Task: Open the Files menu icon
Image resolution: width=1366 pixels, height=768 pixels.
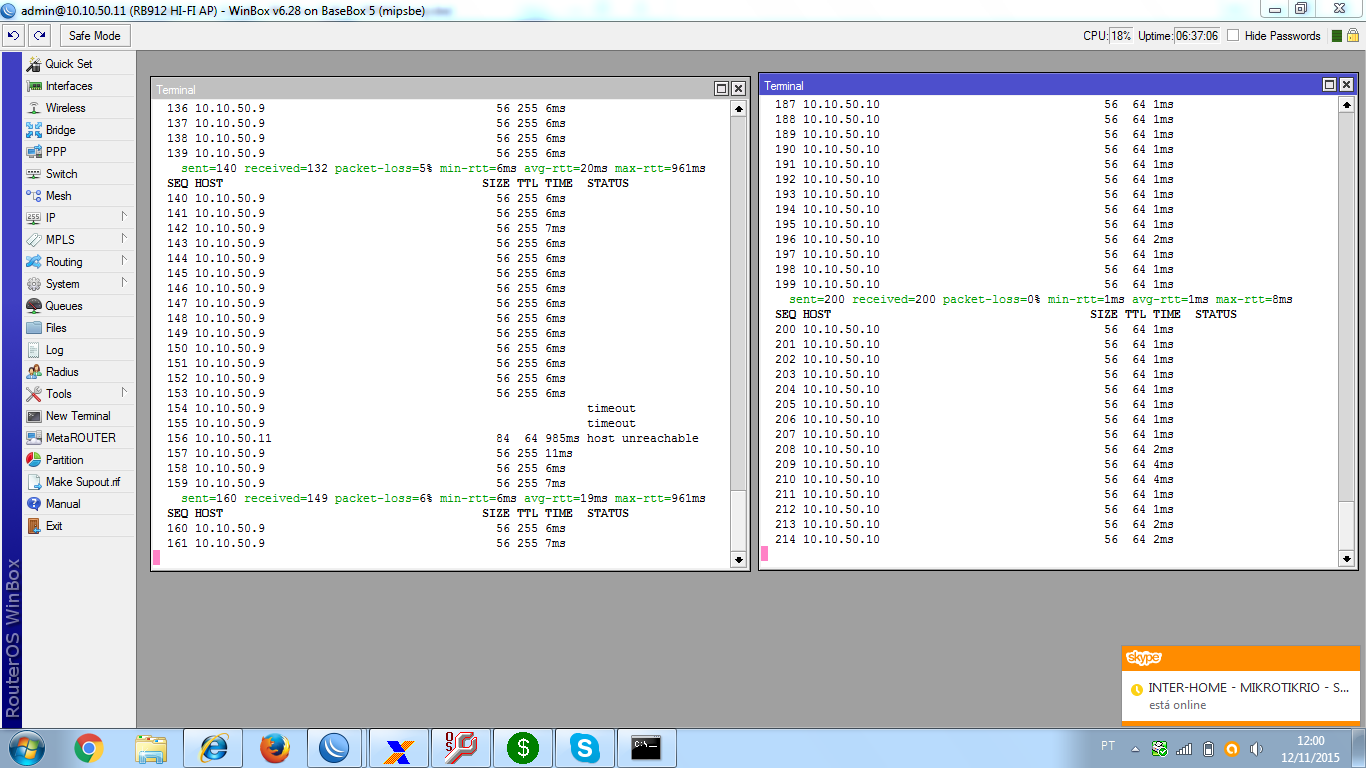Action: [34, 328]
